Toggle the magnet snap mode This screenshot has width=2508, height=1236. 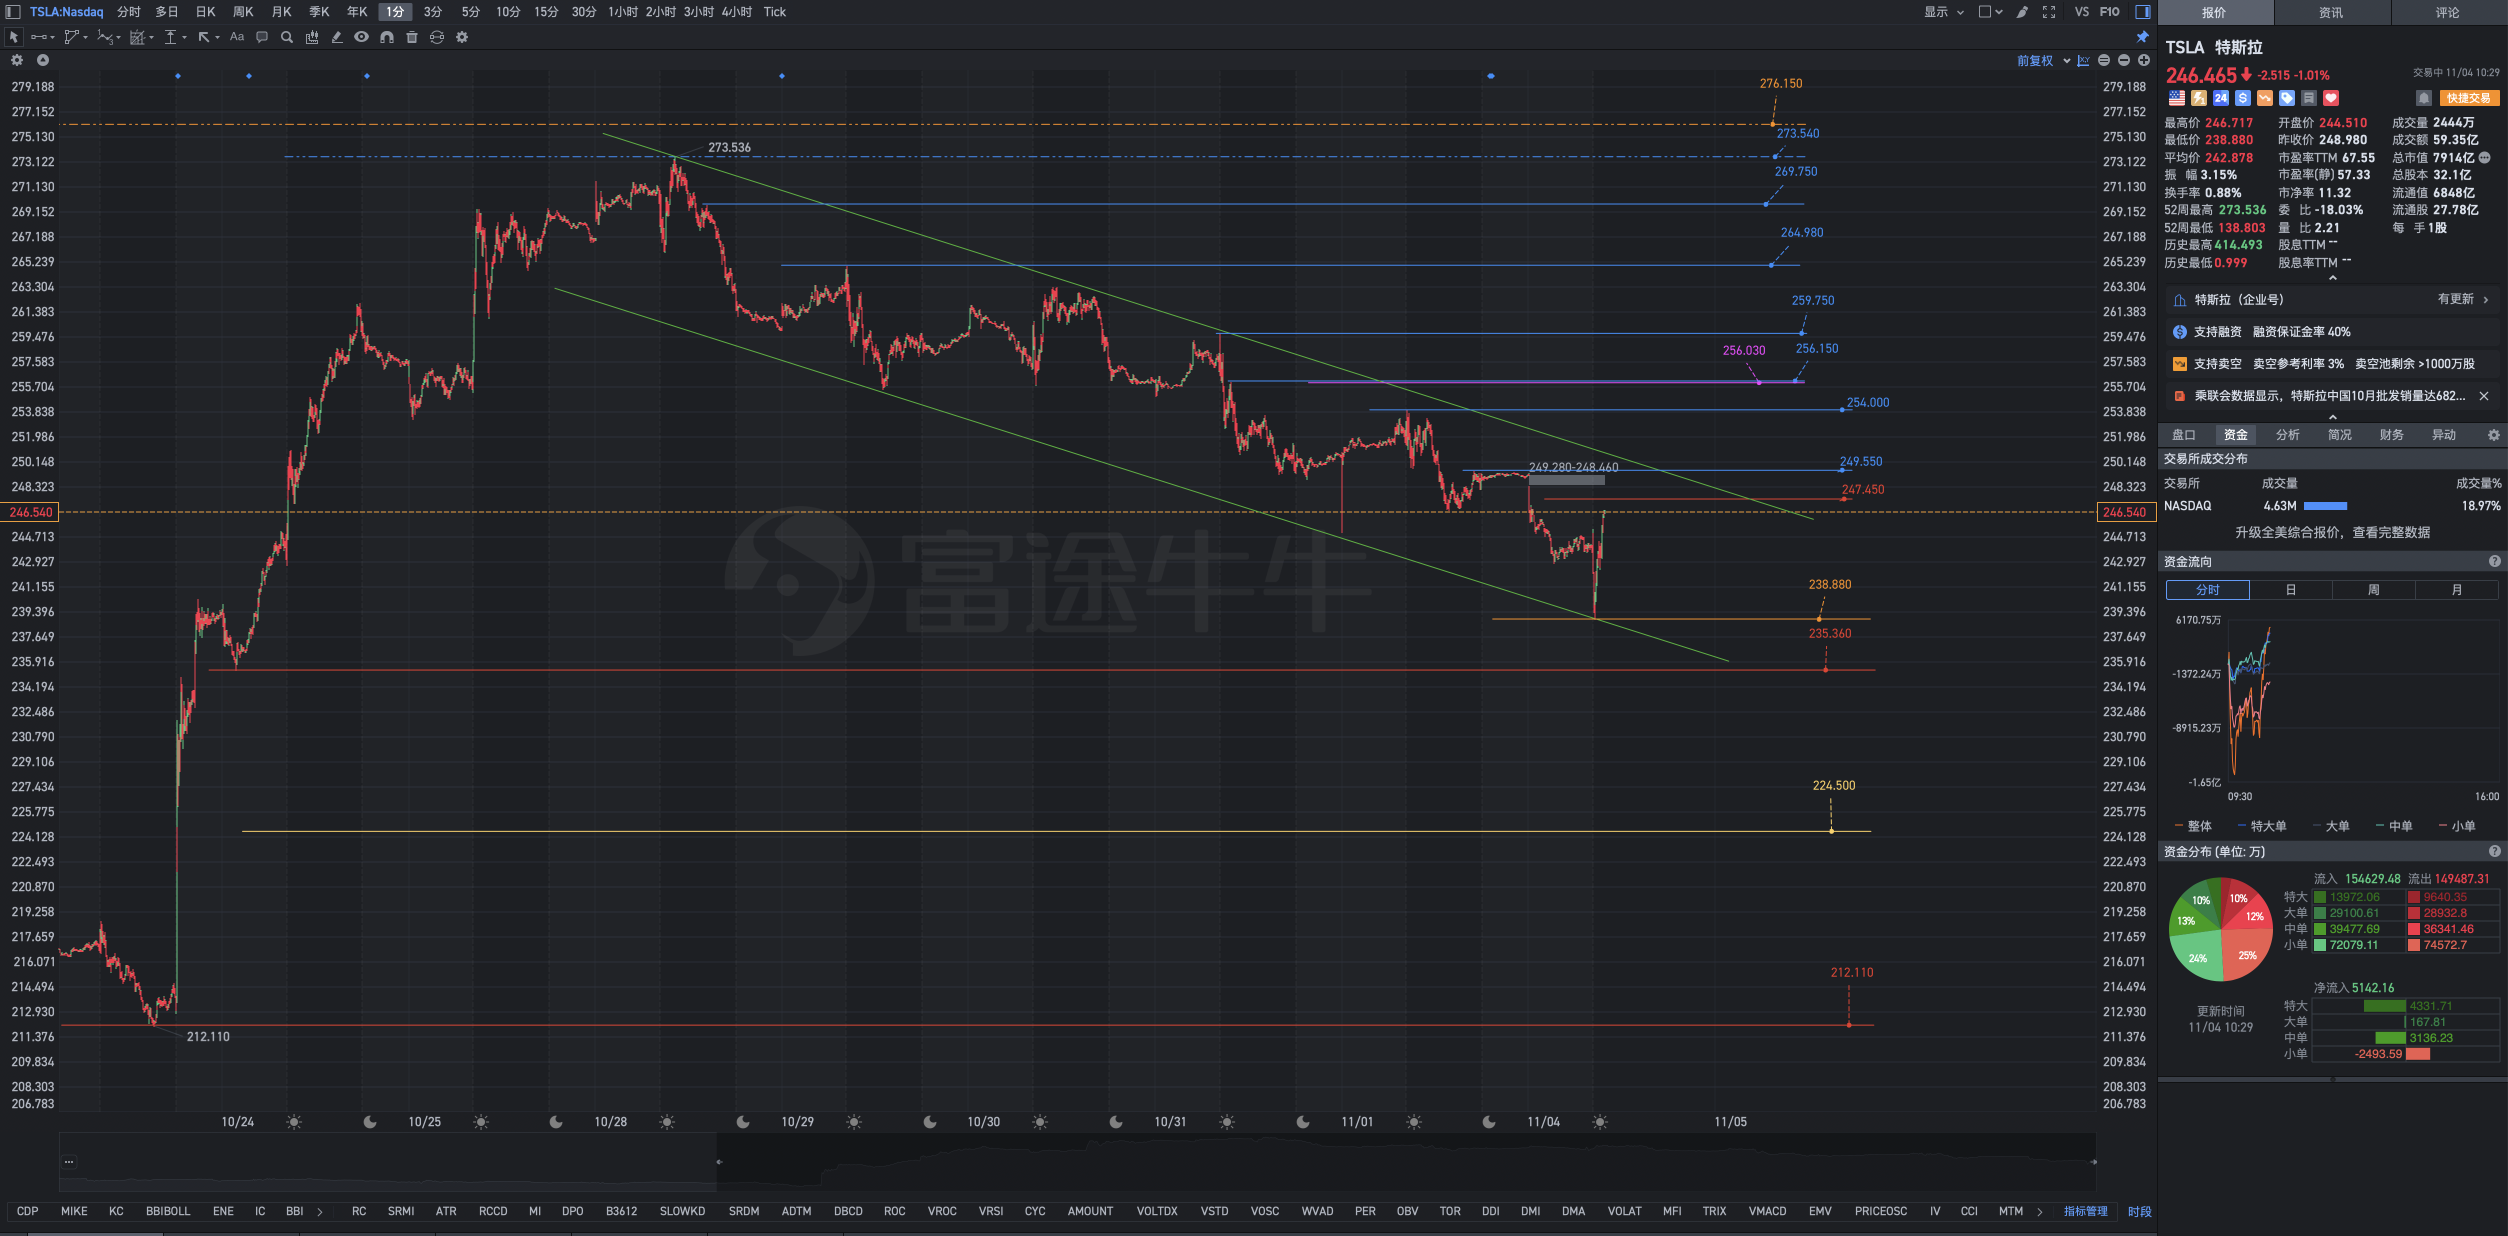point(387,37)
